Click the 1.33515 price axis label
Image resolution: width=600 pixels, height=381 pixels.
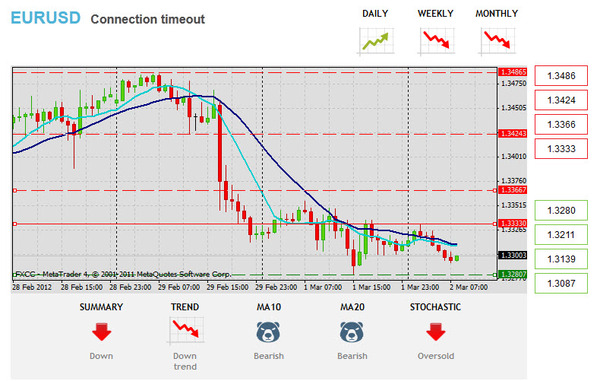coord(514,205)
